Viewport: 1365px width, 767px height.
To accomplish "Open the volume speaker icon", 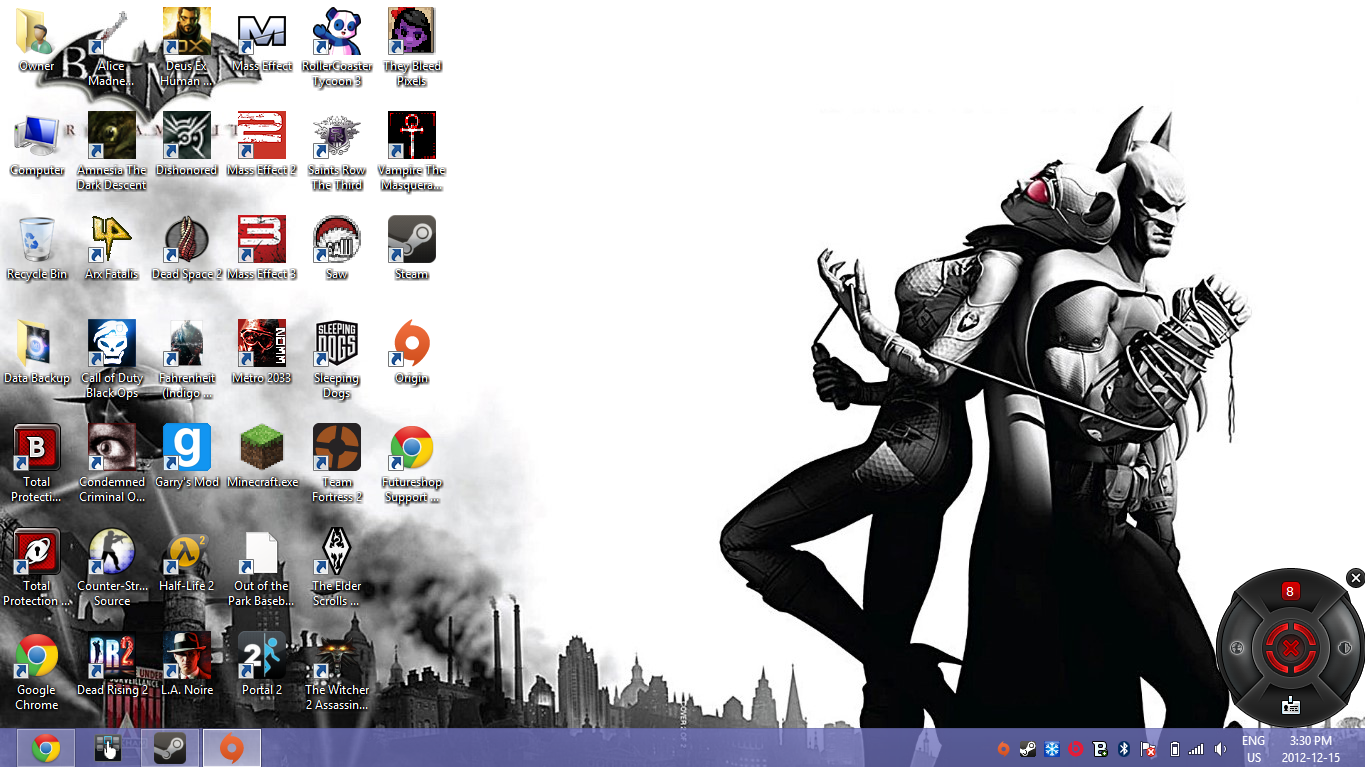I will (1220, 748).
